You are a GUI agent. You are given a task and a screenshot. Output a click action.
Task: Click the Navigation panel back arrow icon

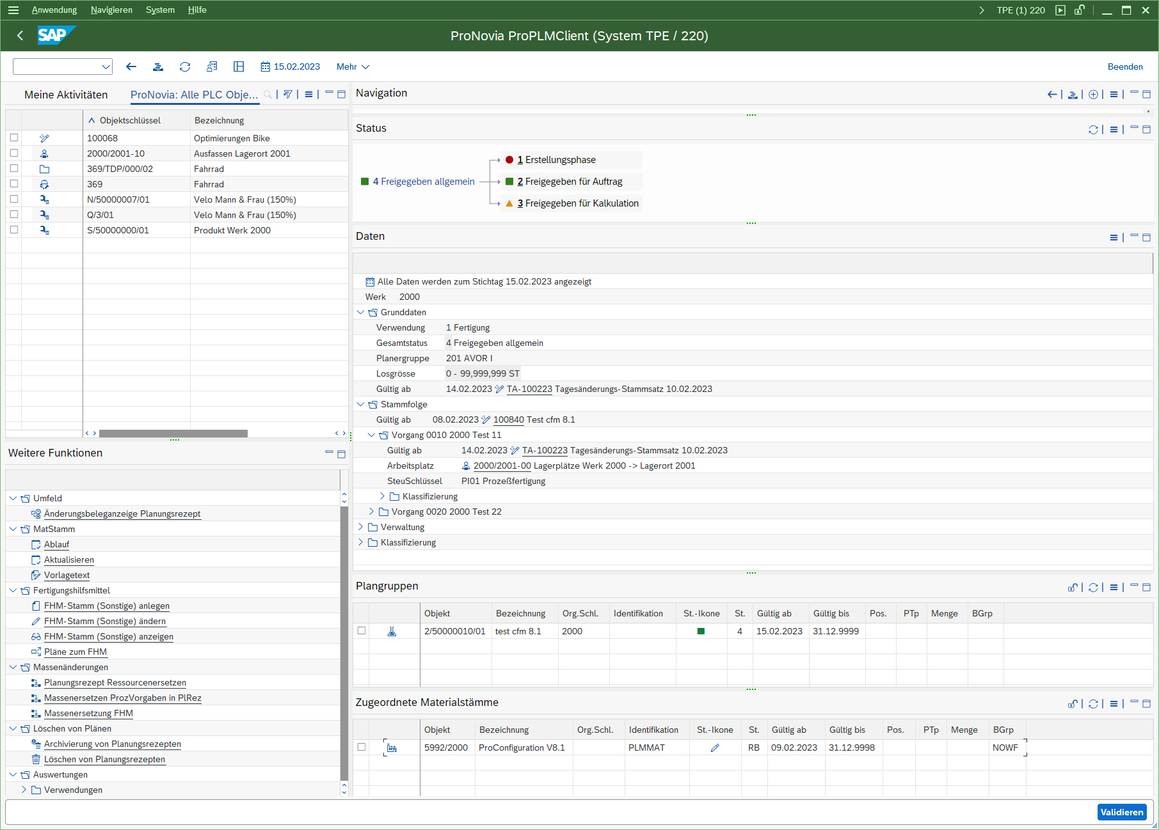1052,95
